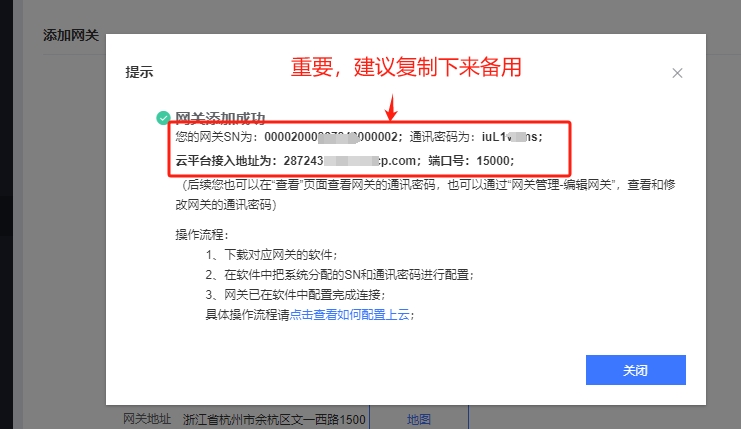This screenshot has height=429, width=741.
Task: Click the 添加网关 page title in the background page
Action: tap(71, 35)
